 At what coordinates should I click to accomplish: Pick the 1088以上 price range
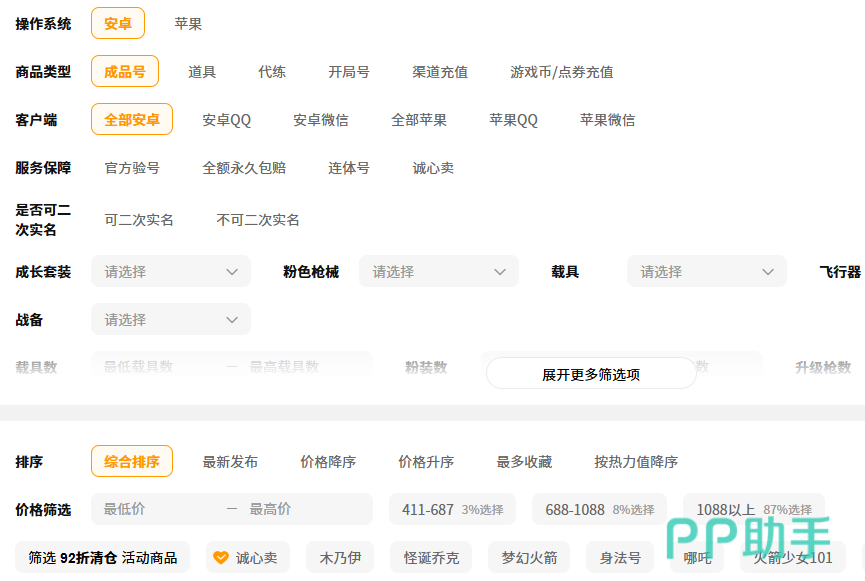click(754, 509)
